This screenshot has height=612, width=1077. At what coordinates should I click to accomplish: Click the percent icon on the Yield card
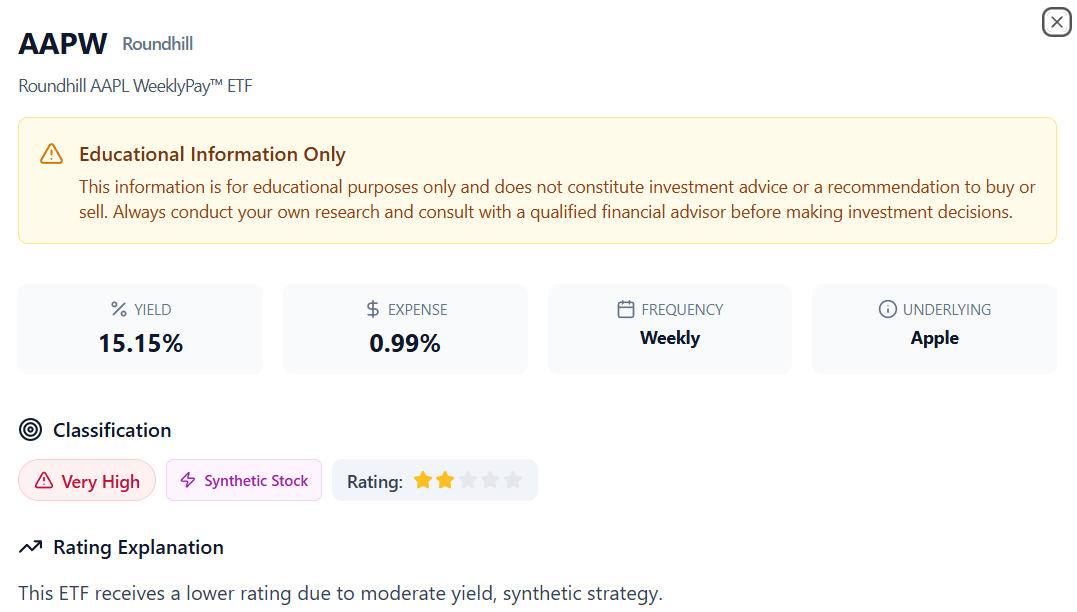pos(119,309)
